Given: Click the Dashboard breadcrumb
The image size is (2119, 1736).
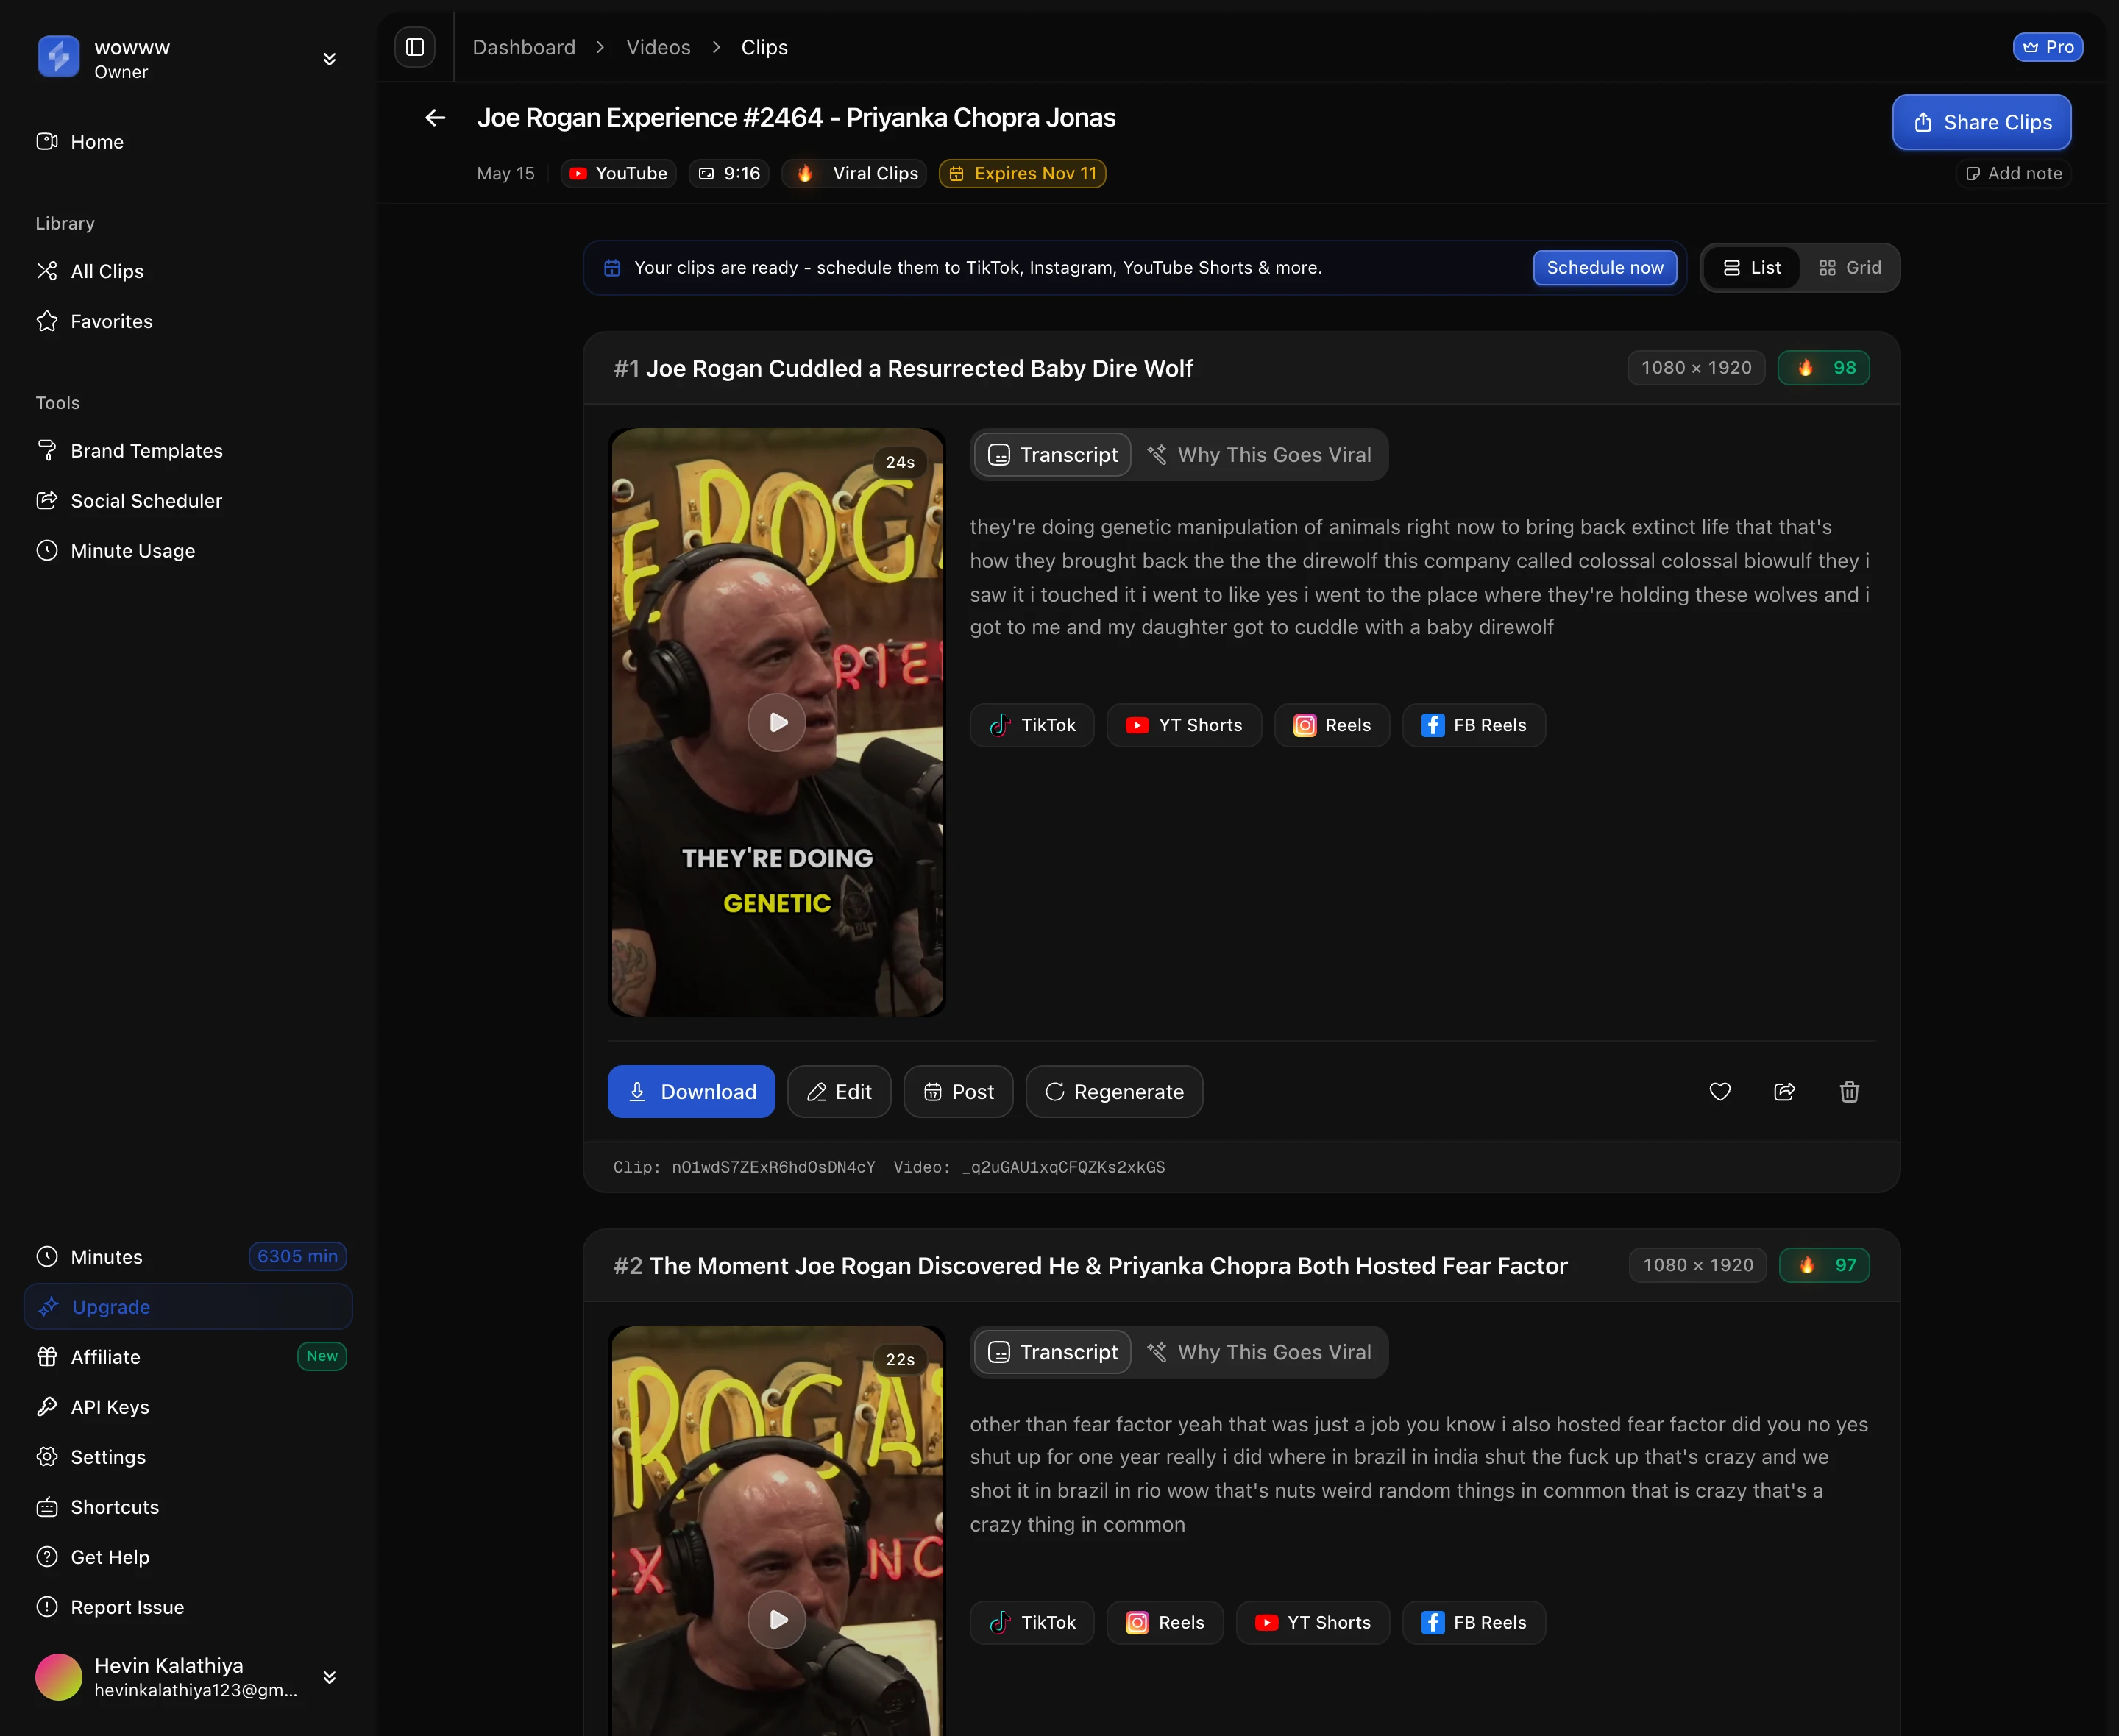Looking at the screenshot, I should (524, 47).
